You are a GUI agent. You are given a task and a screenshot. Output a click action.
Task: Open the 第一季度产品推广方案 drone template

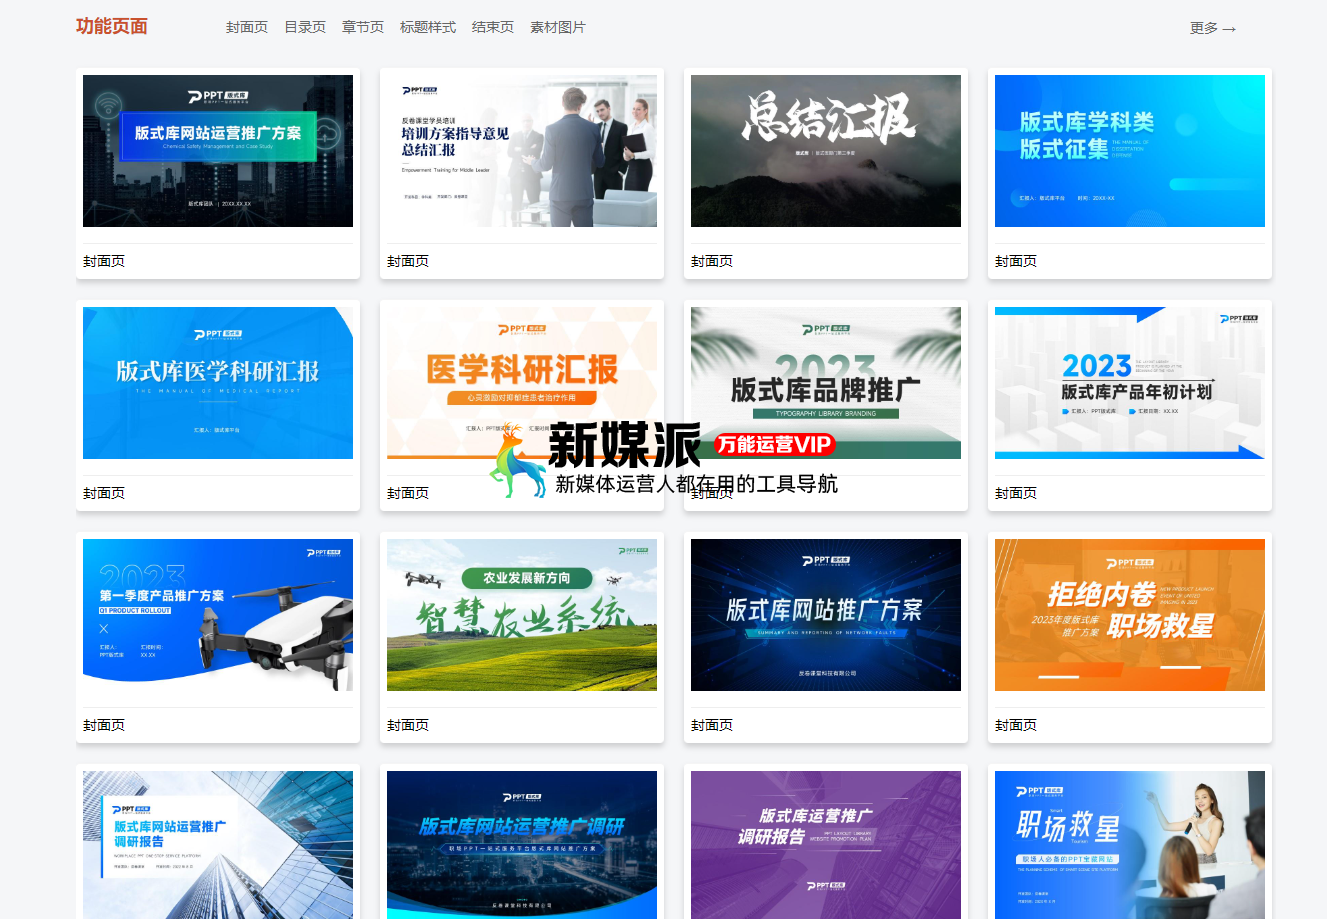[x=218, y=615]
